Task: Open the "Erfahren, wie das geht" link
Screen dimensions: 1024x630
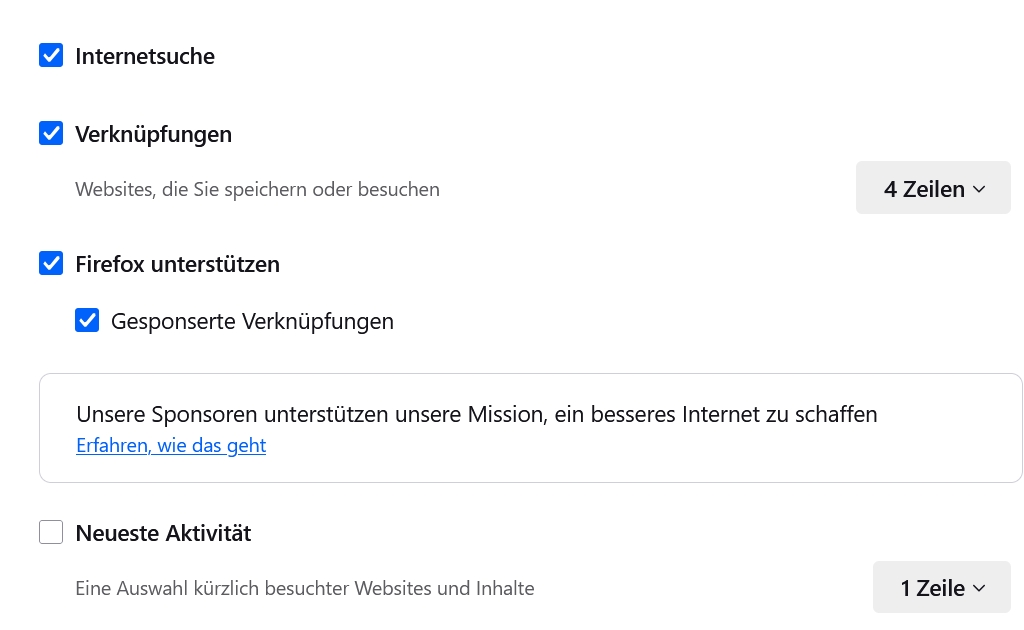Action: click(x=171, y=445)
